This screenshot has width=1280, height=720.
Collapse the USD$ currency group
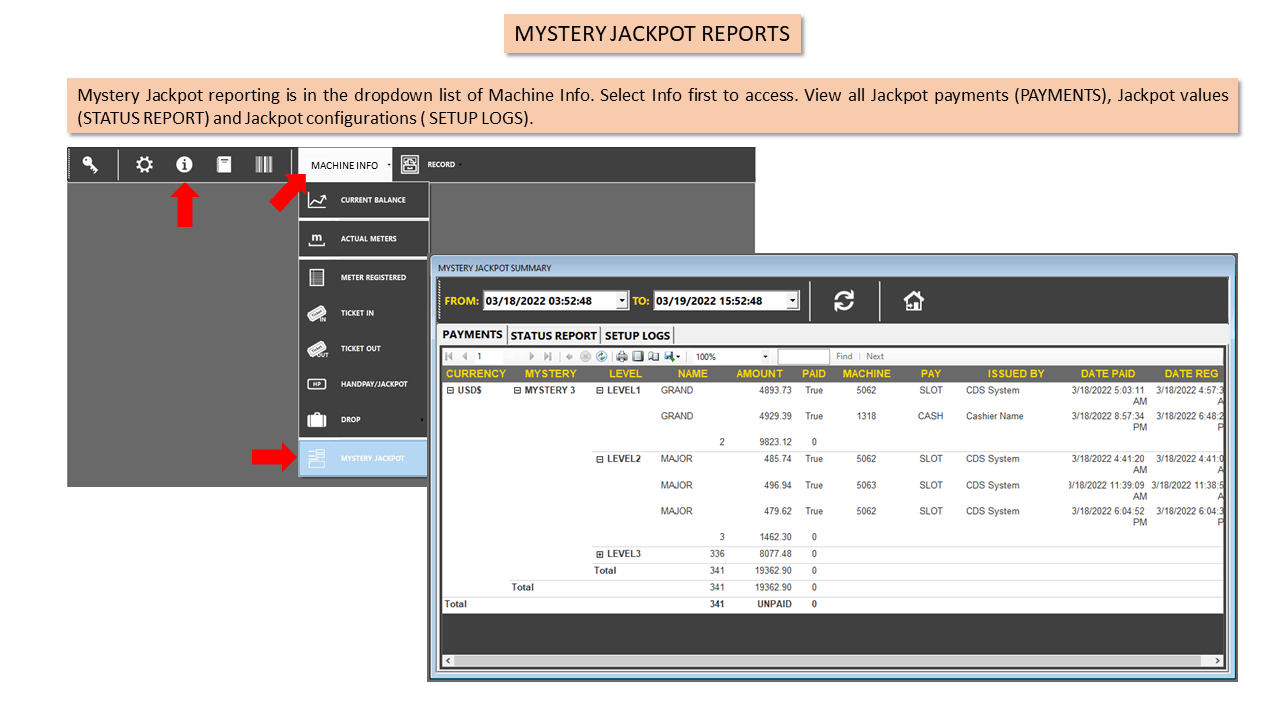(450, 390)
